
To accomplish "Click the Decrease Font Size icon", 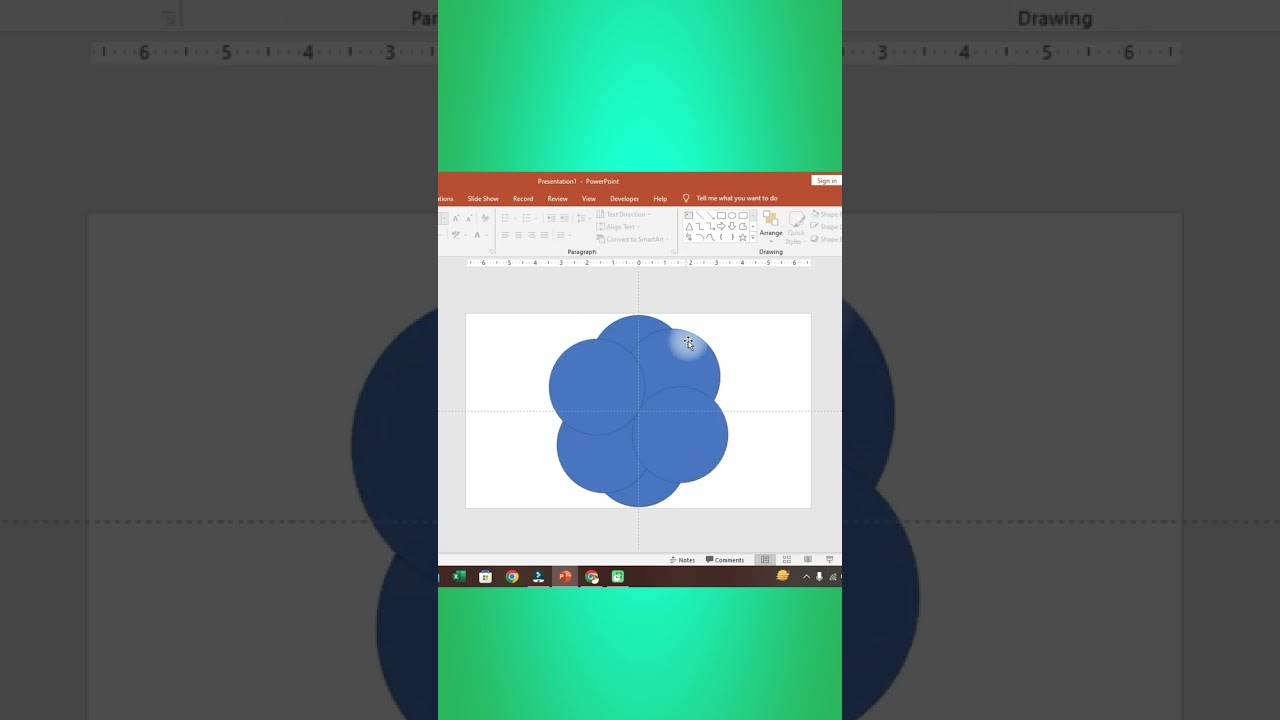I will click(x=469, y=218).
